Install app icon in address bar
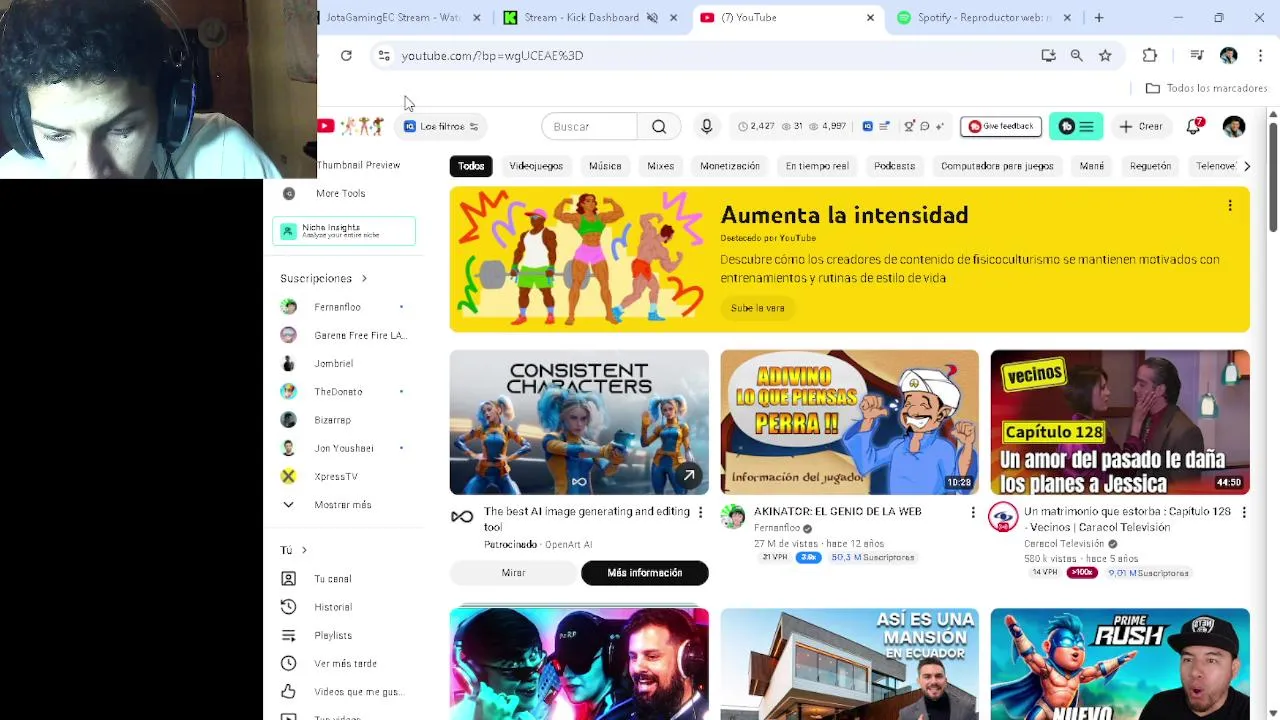 pyautogui.click(x=1048, y=56)
